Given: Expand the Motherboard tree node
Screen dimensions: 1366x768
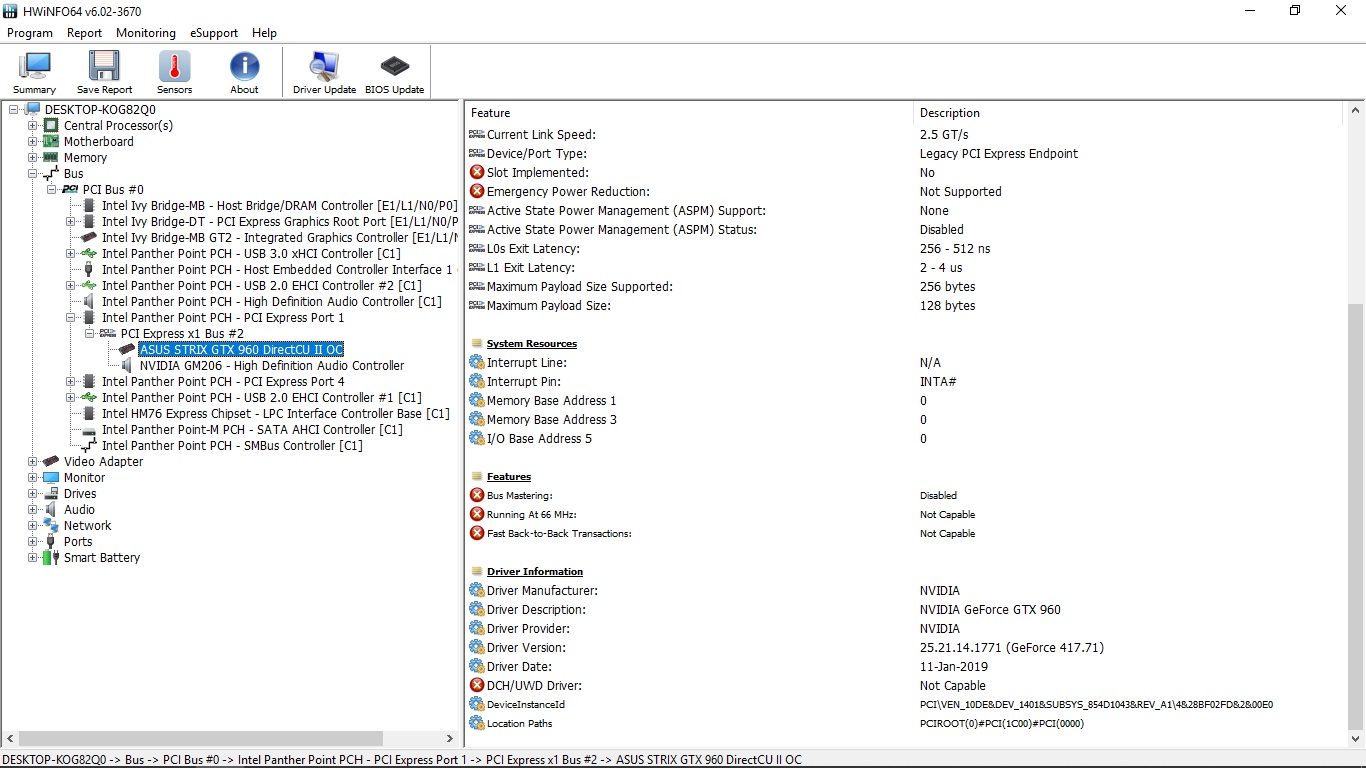Looking at the screenshot, I should coord(33,142).
